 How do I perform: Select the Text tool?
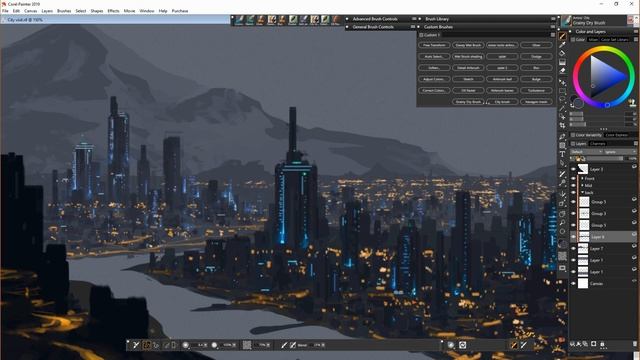tap(562, 154)
